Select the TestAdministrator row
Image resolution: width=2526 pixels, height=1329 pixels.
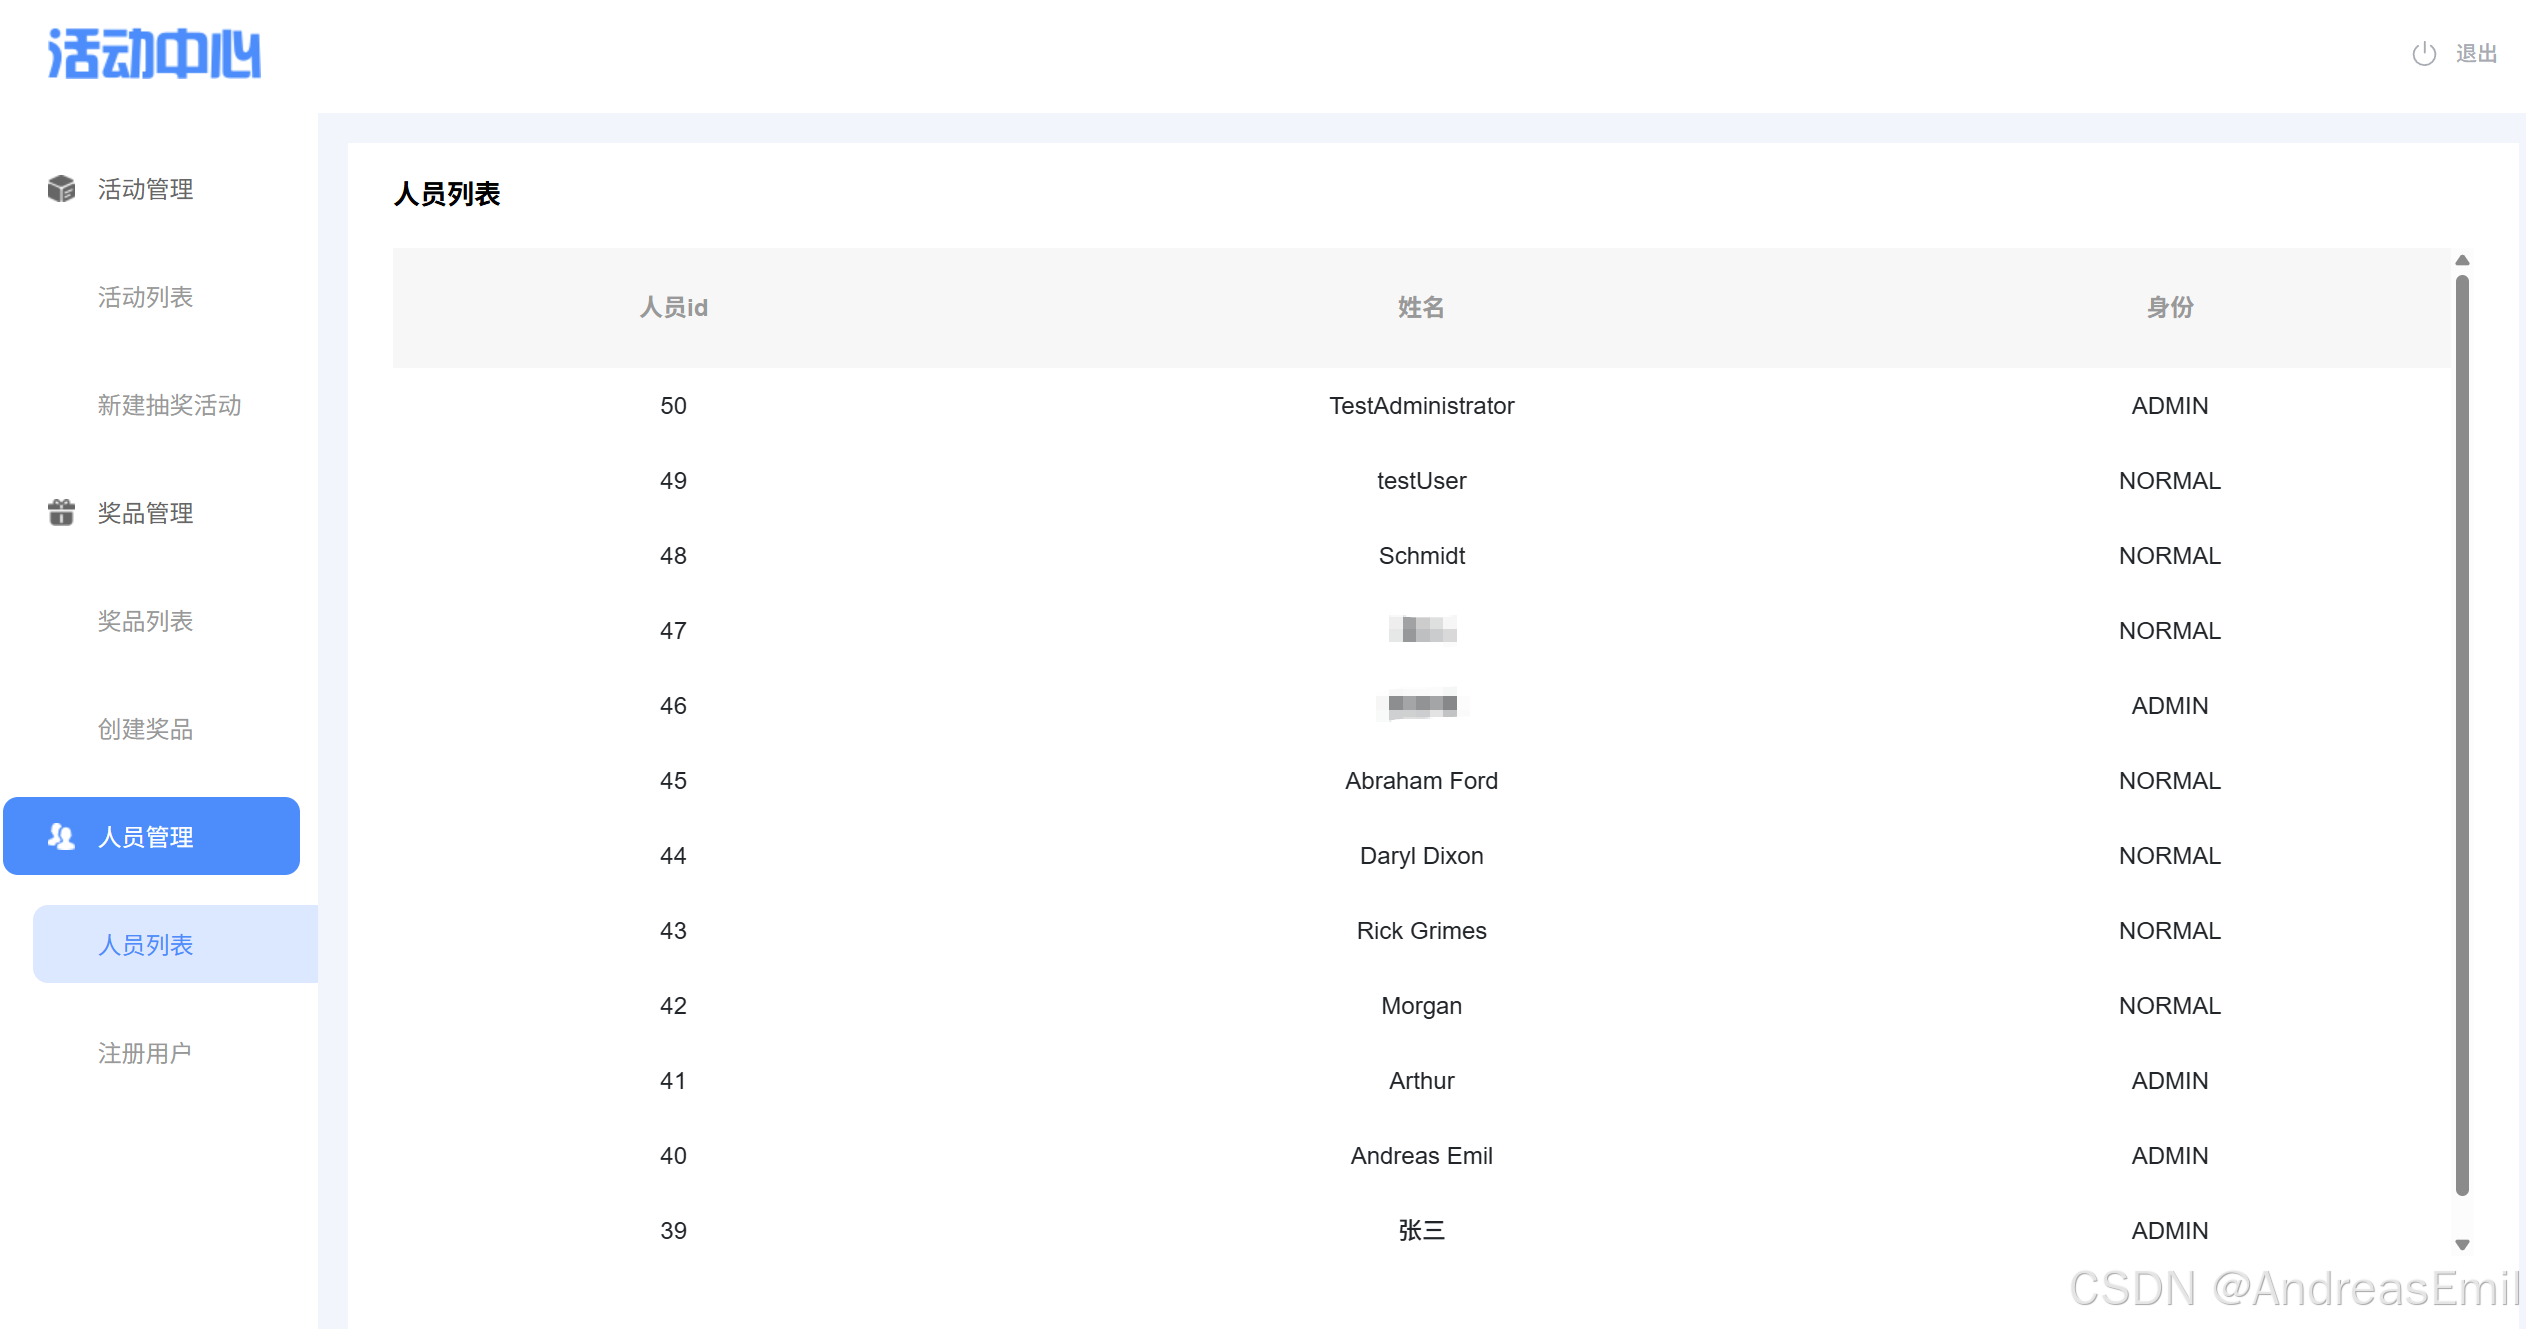1421,406
